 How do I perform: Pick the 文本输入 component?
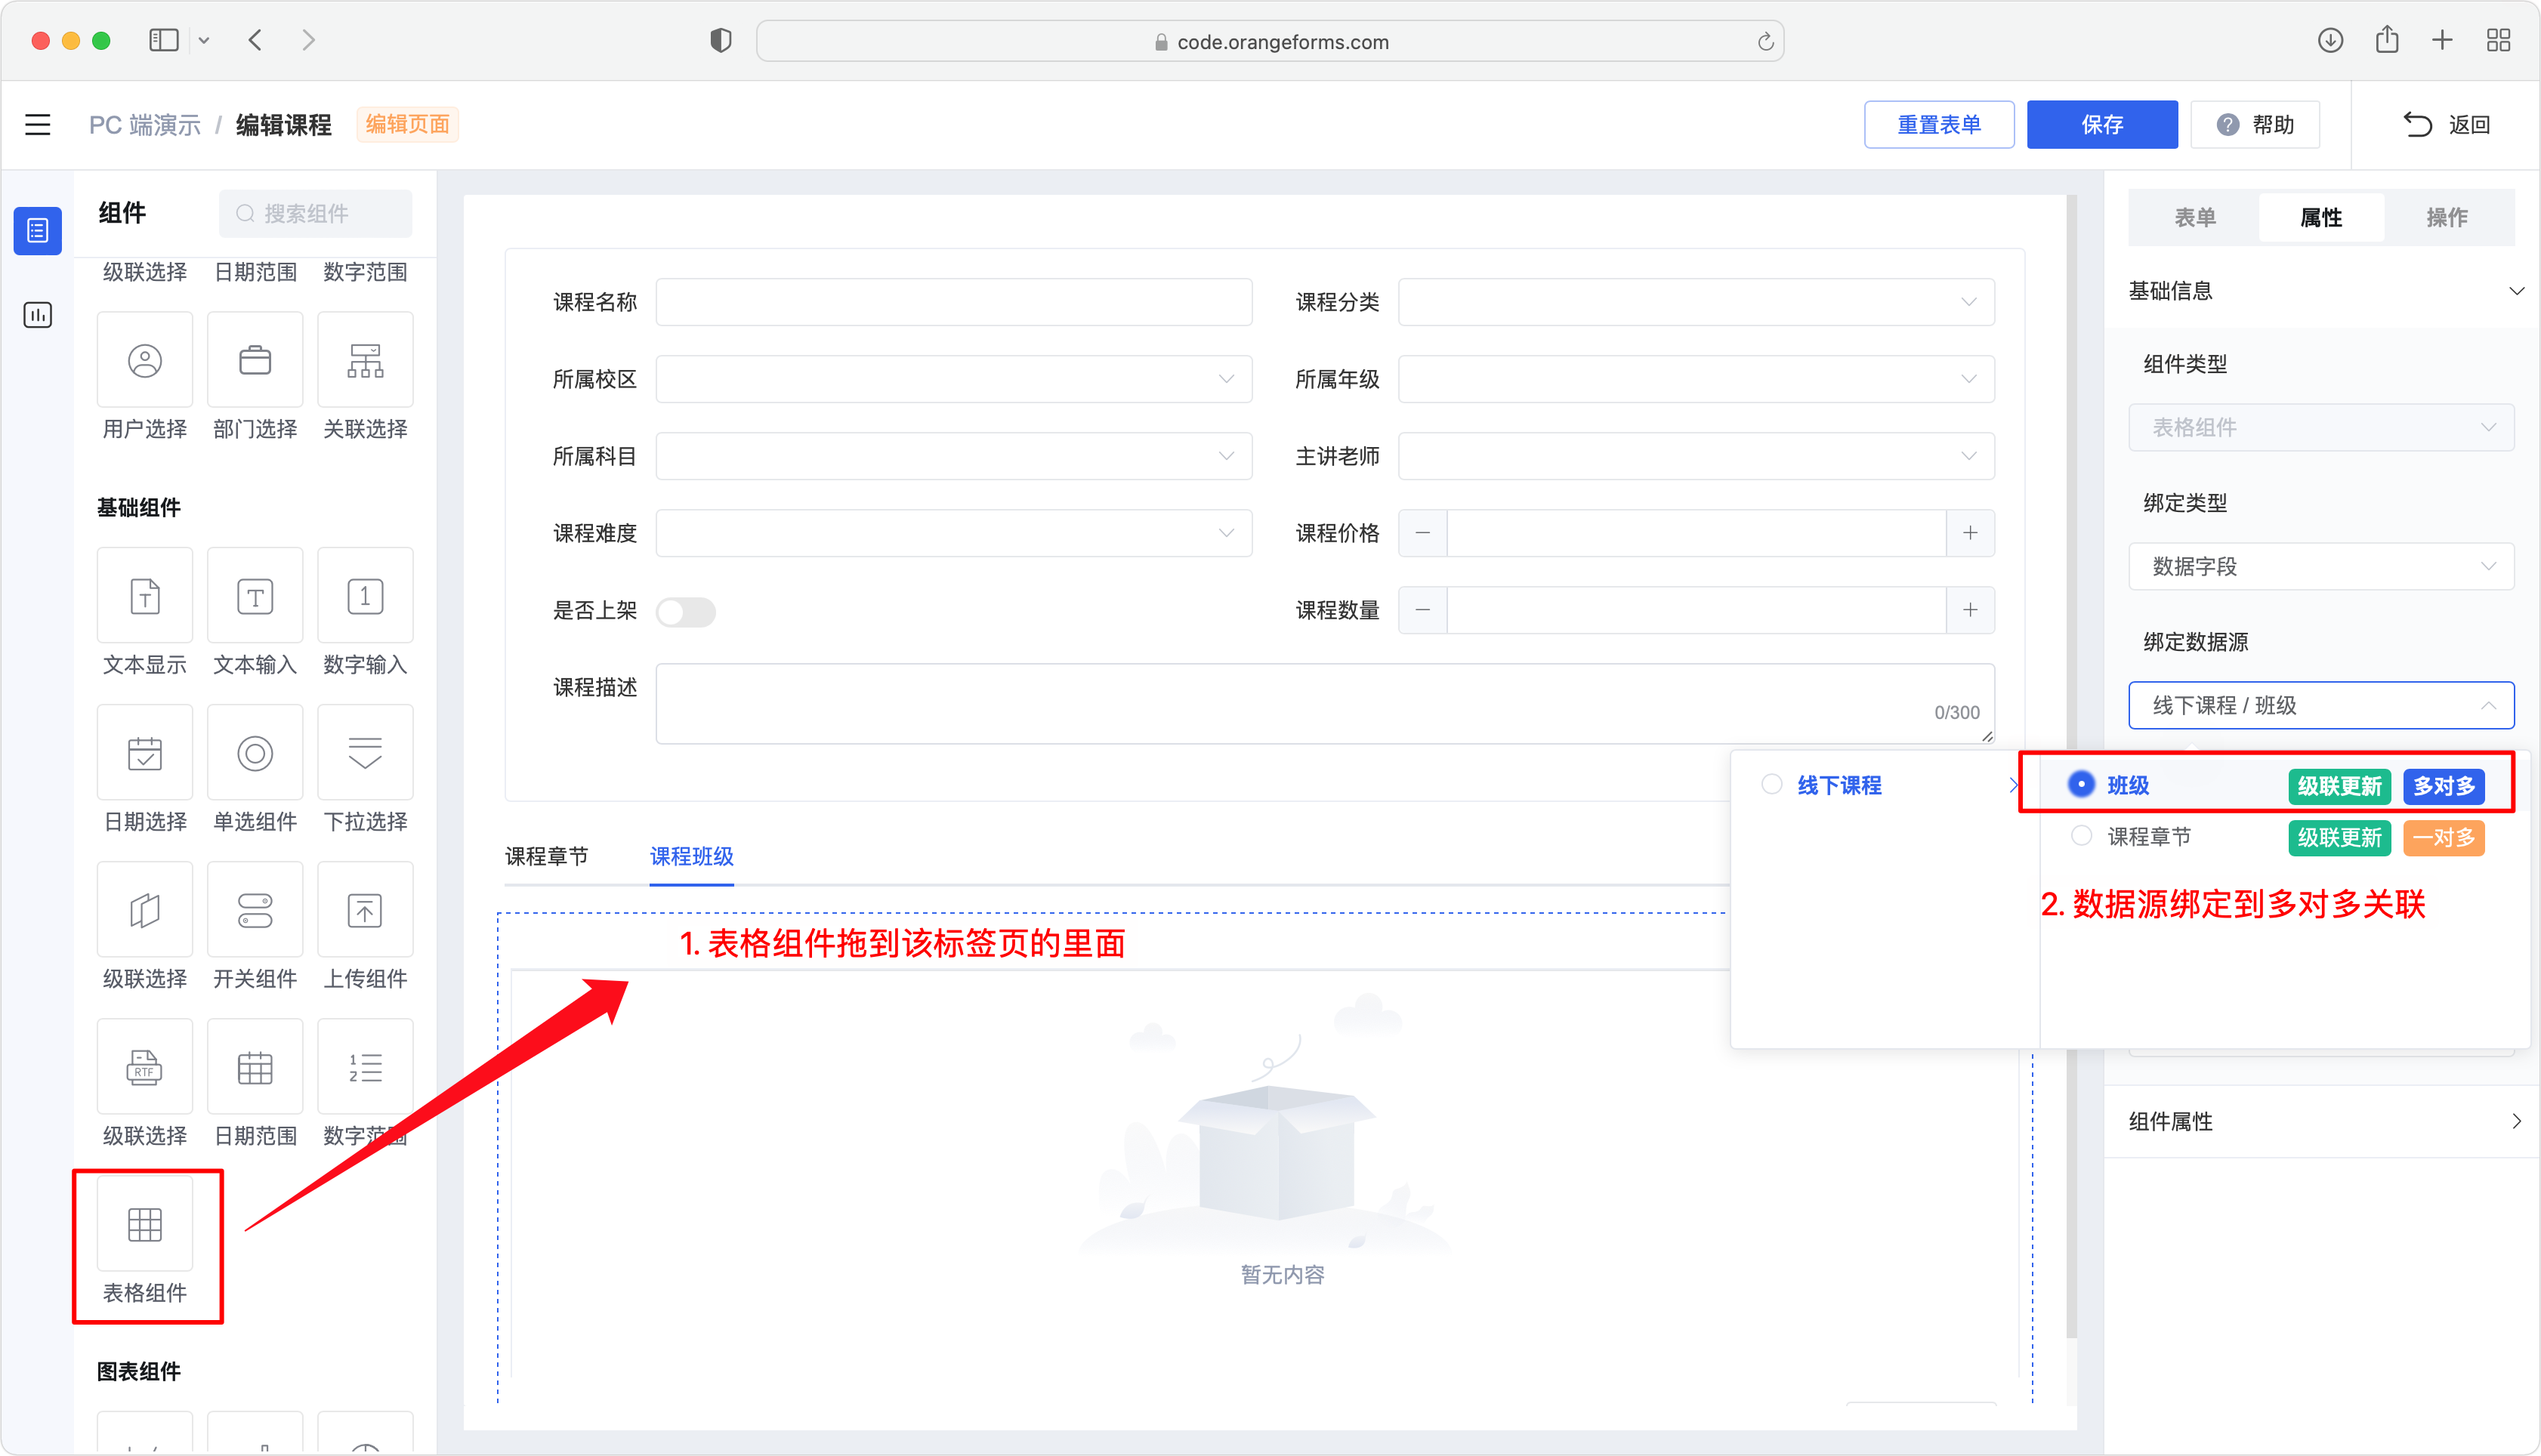pos(255,596)
